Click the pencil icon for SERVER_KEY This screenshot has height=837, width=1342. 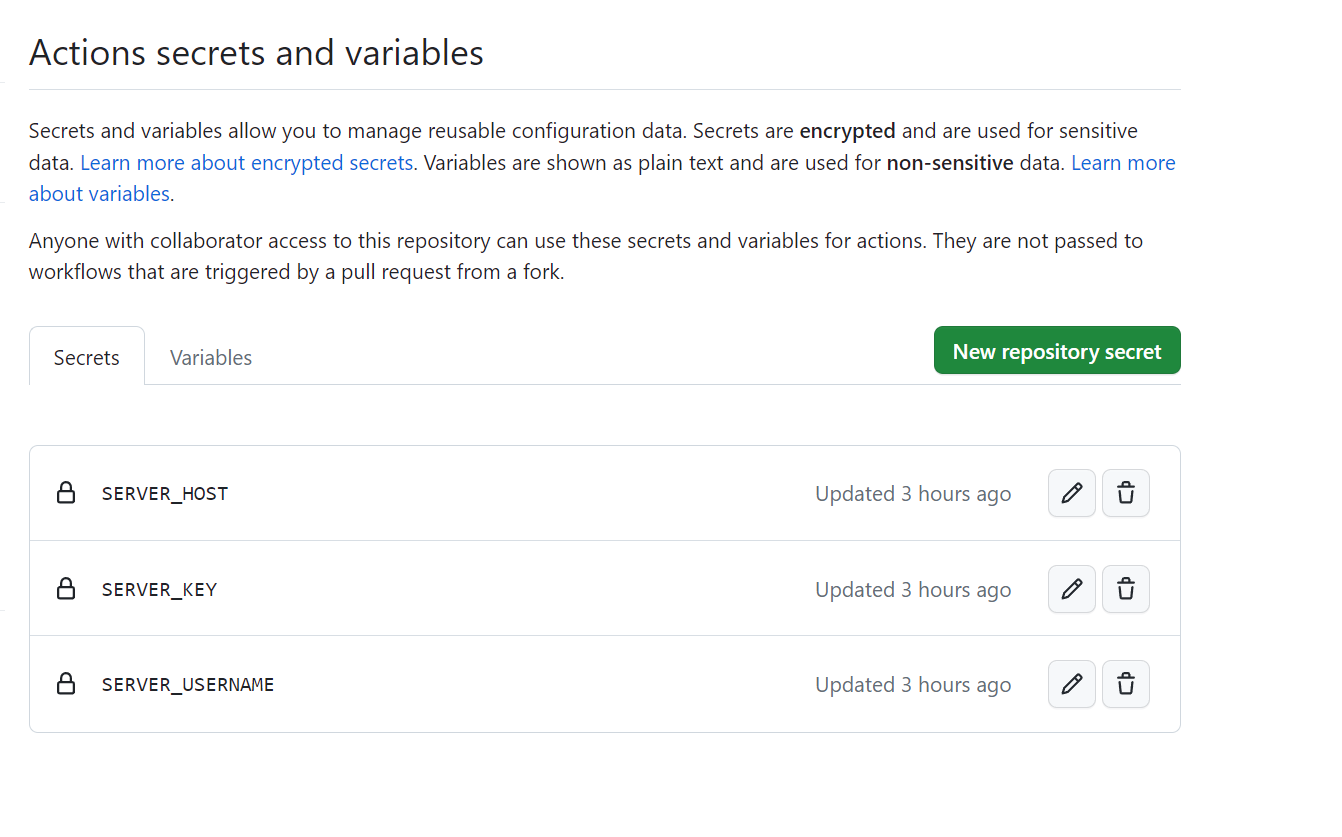[x=1072, y=589]
